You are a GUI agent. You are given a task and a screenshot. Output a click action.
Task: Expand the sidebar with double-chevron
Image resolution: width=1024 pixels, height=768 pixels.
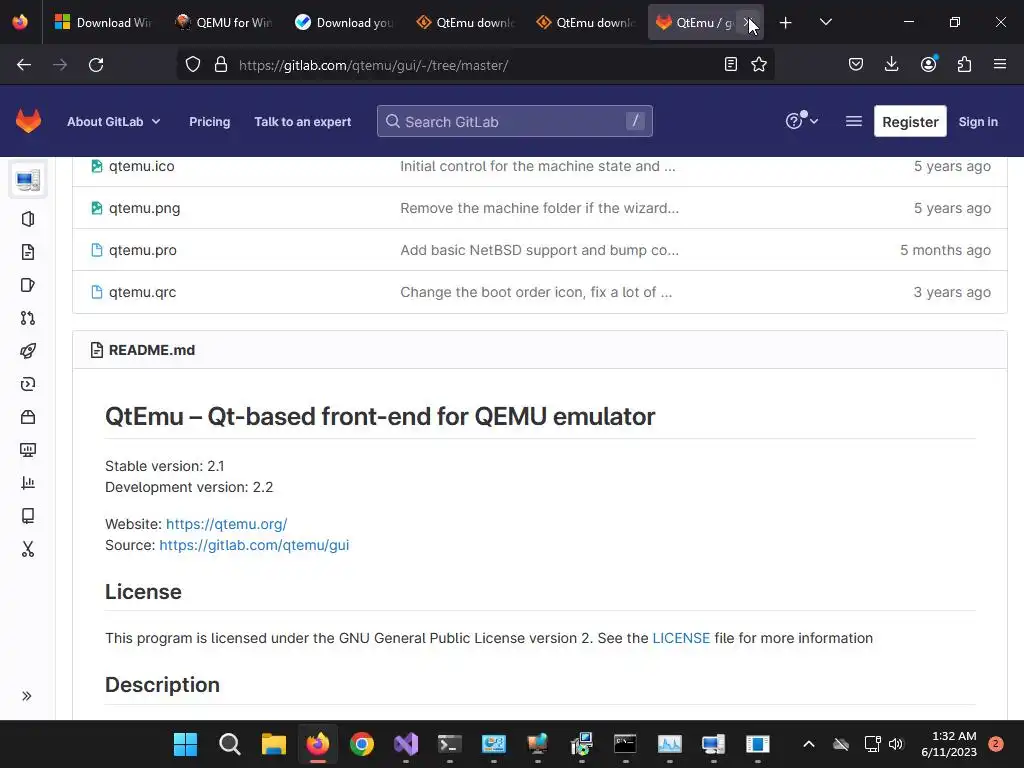[27, 696]
